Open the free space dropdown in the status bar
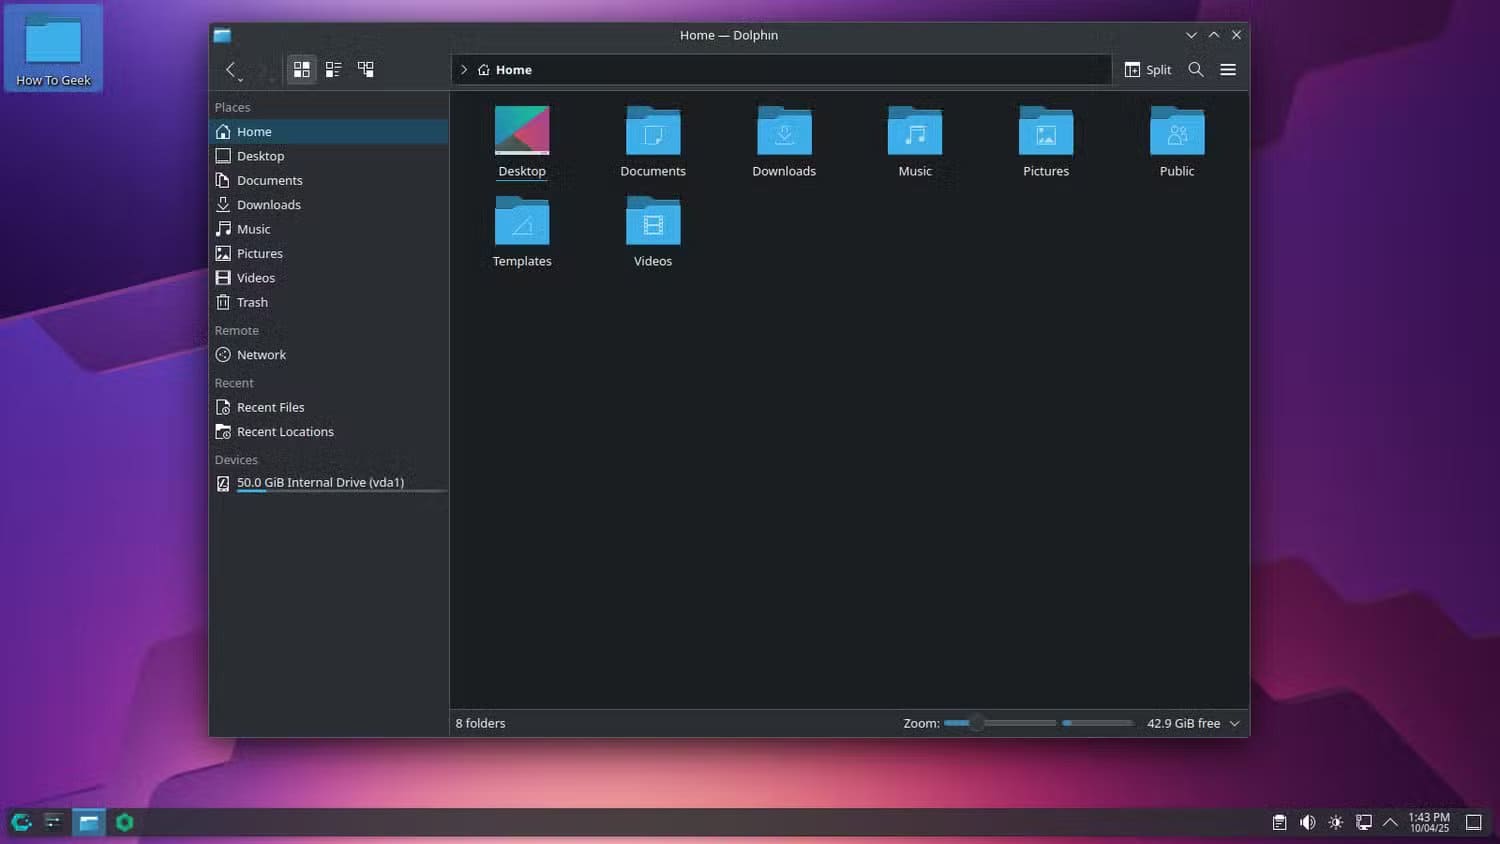 (x=1234, y=723)
